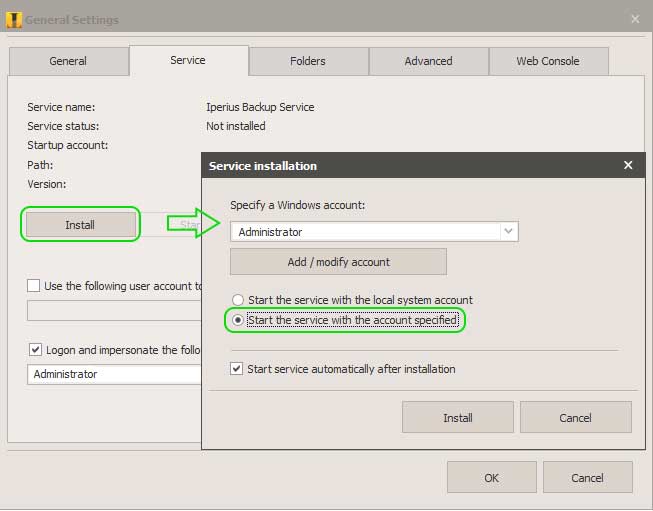Viewport: 653px width, 511px height.
Task: Select the Service tab
Action: pos(189,60)
